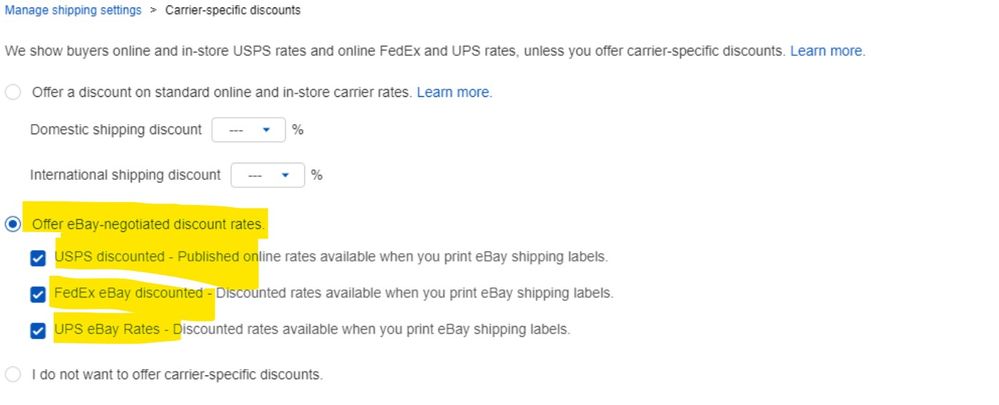Image resolution: width=999 pixels, height=405 pixels.
Task: Click the 'Domestic shipping discount' label text
Action: [116, 130]
